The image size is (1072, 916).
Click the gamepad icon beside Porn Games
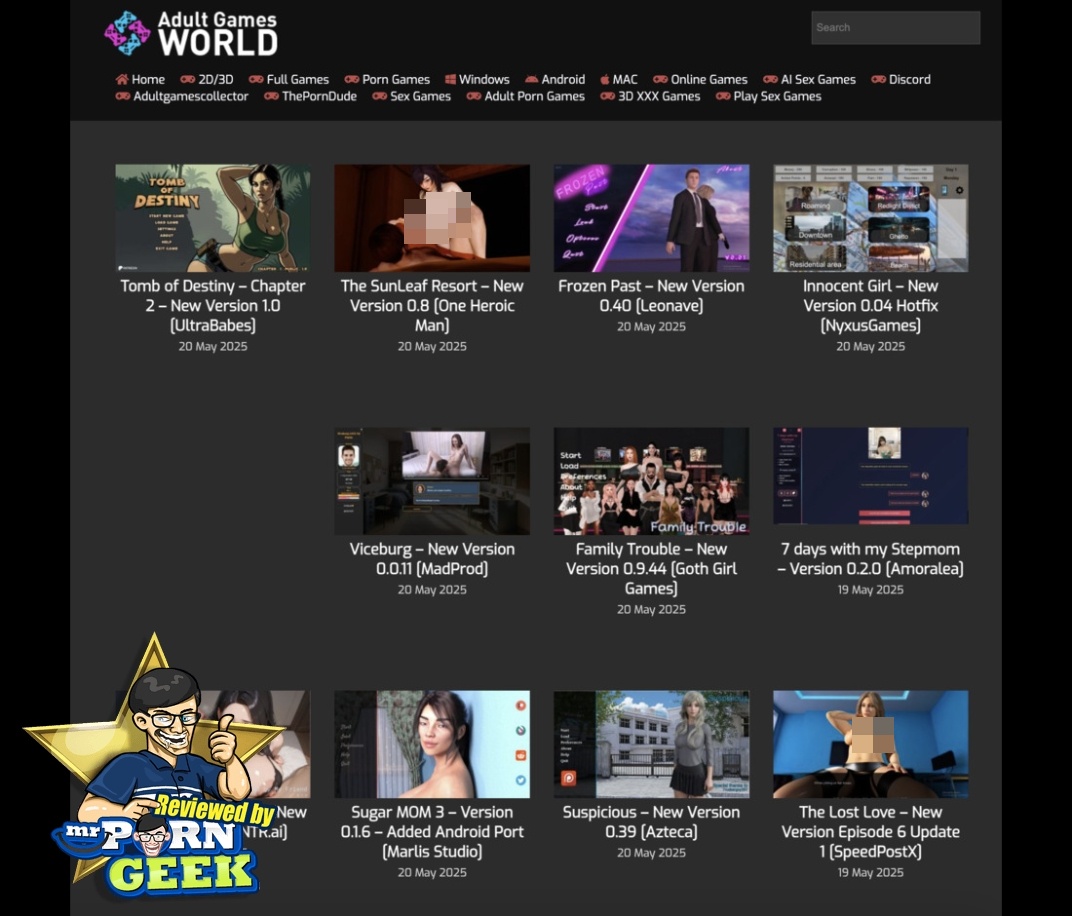[352, 79]
